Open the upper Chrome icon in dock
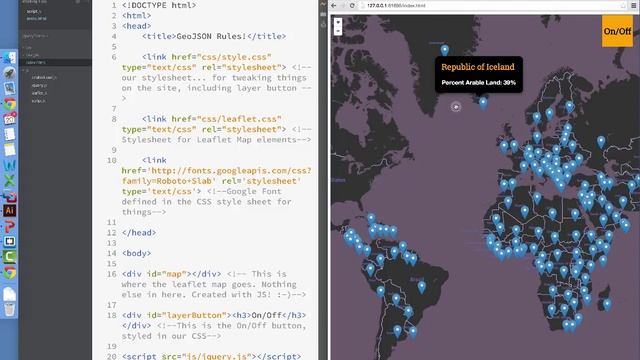Screen dimensions: 640x360 point(9,104)
